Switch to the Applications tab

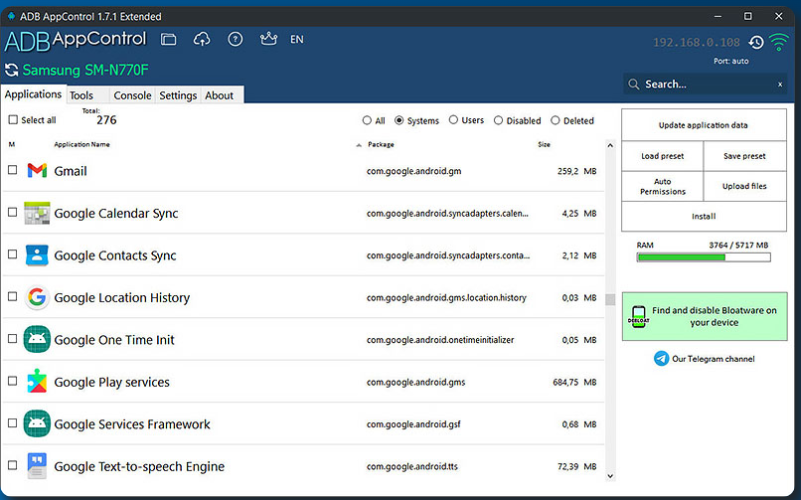click(x=33, y=94)
